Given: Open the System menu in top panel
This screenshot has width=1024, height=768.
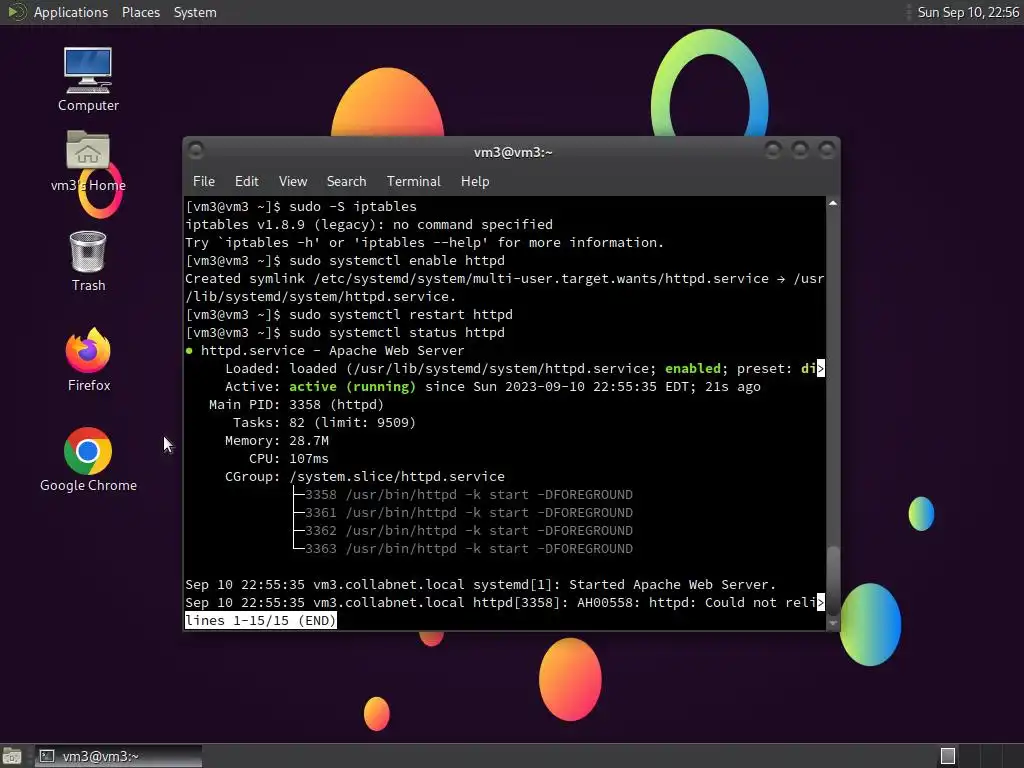Looking at the screenshot, I should tap(195, 12).
